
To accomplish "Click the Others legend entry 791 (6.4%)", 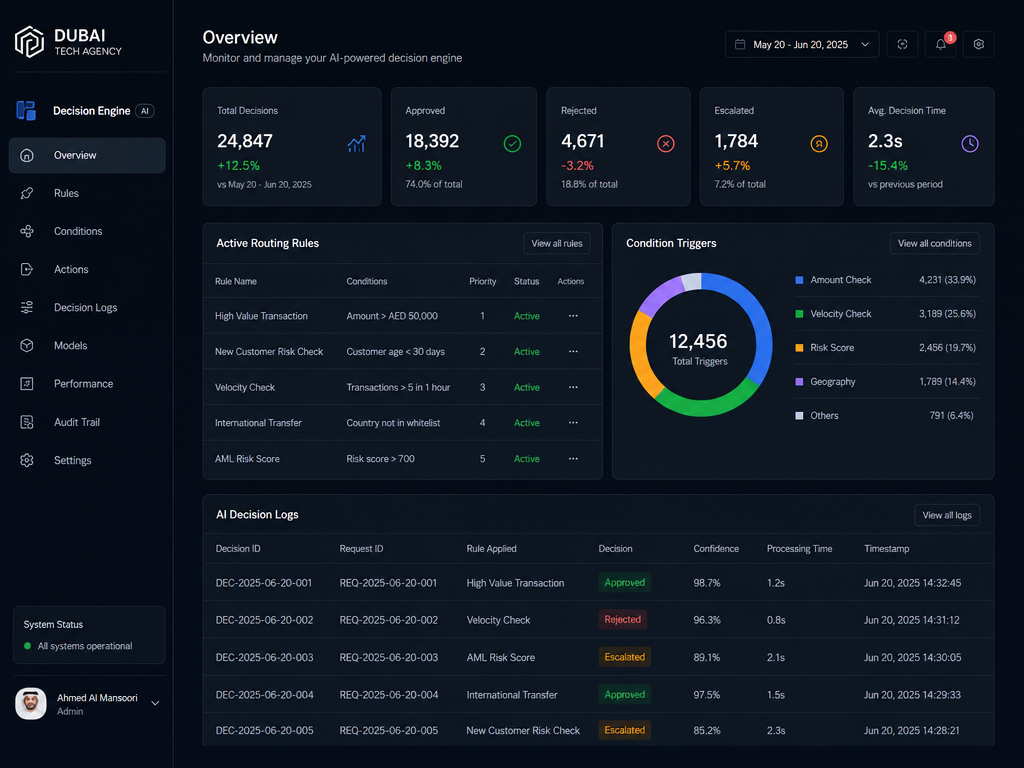I will click(888, 416).
